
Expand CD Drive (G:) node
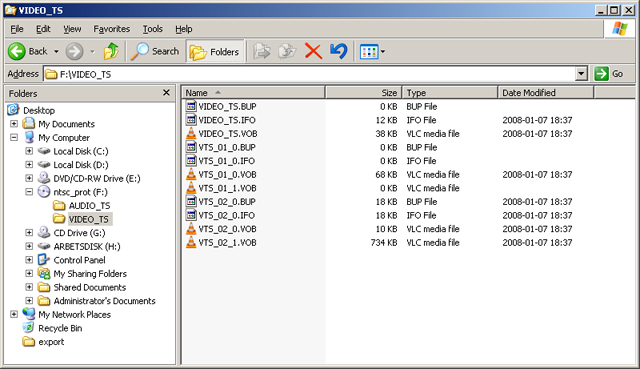(x=29, y=233)
